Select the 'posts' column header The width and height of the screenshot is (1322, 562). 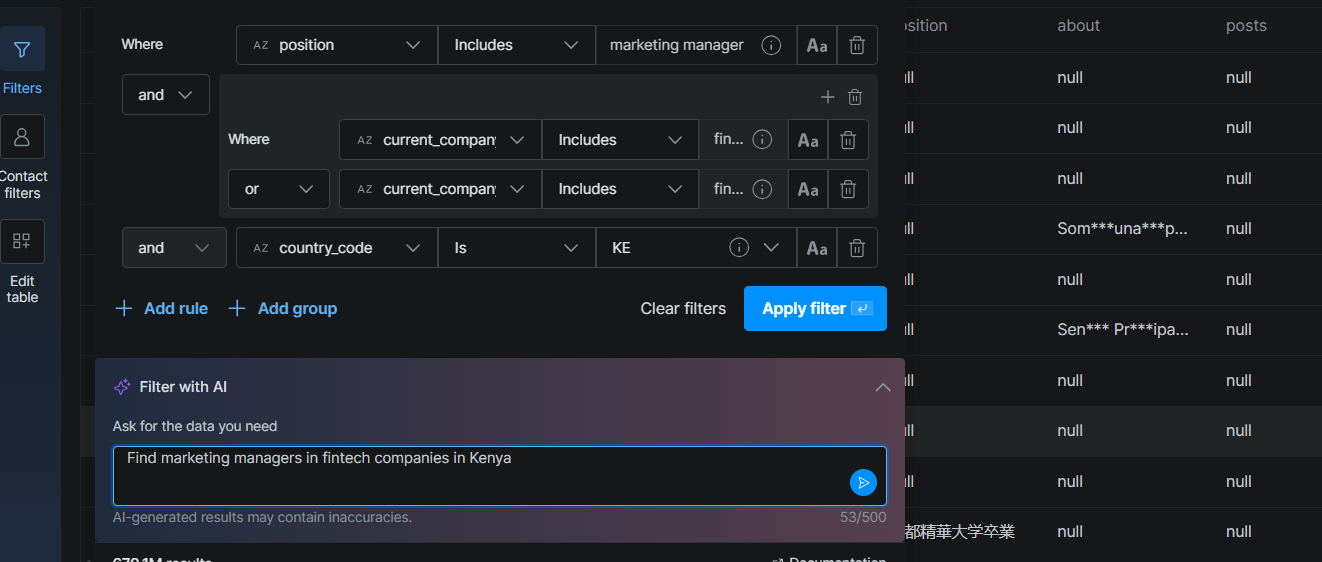click(x=1246, y=26)
